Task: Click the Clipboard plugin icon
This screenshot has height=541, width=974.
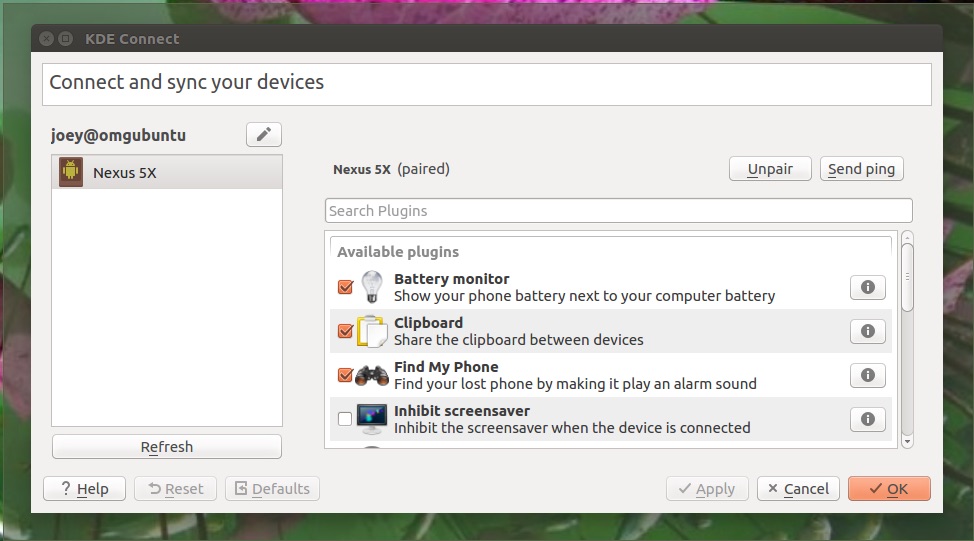Action: (x=371, y=331)
